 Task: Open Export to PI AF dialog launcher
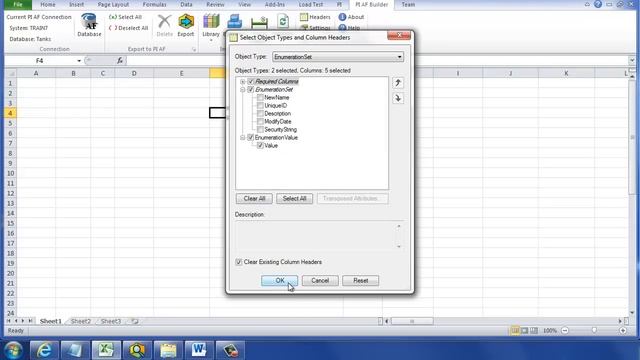coord(194,49)
